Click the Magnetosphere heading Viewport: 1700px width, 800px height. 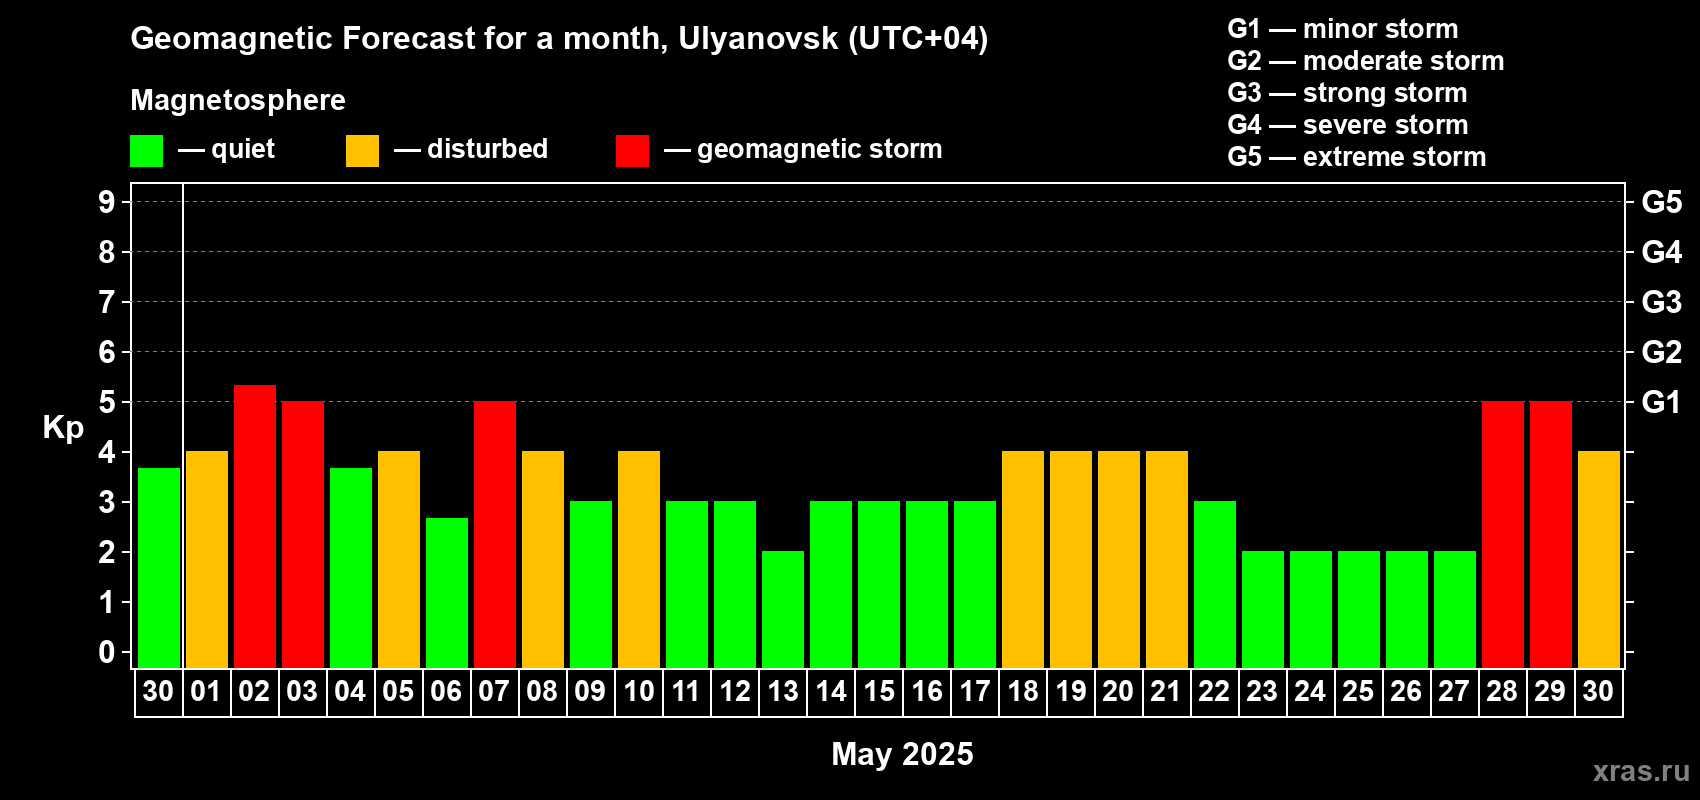(238, 100)
